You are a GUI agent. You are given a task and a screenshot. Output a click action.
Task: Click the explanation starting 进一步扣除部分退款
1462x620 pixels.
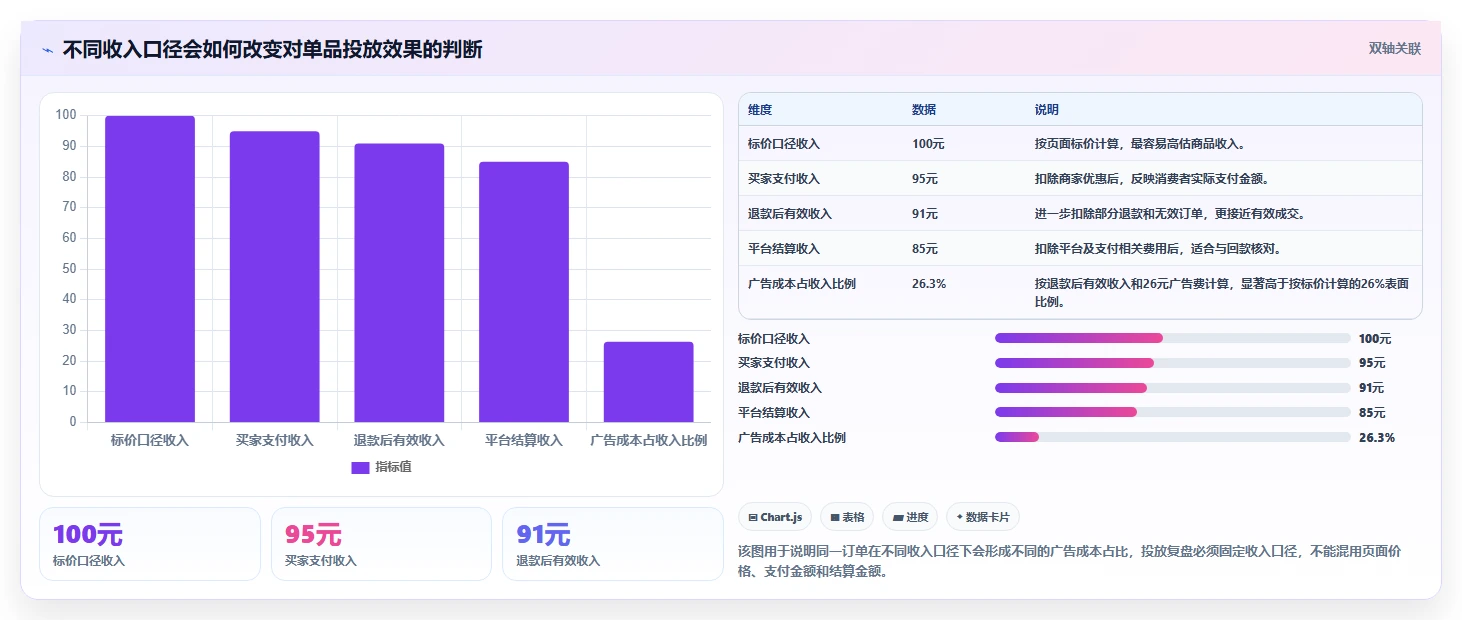[x=1170, y=214]
